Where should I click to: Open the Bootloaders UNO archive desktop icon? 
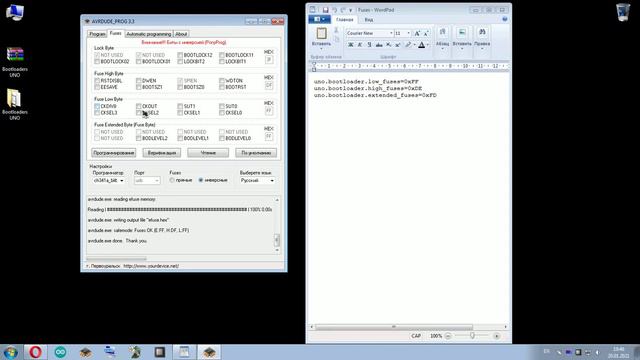point(15,62)
